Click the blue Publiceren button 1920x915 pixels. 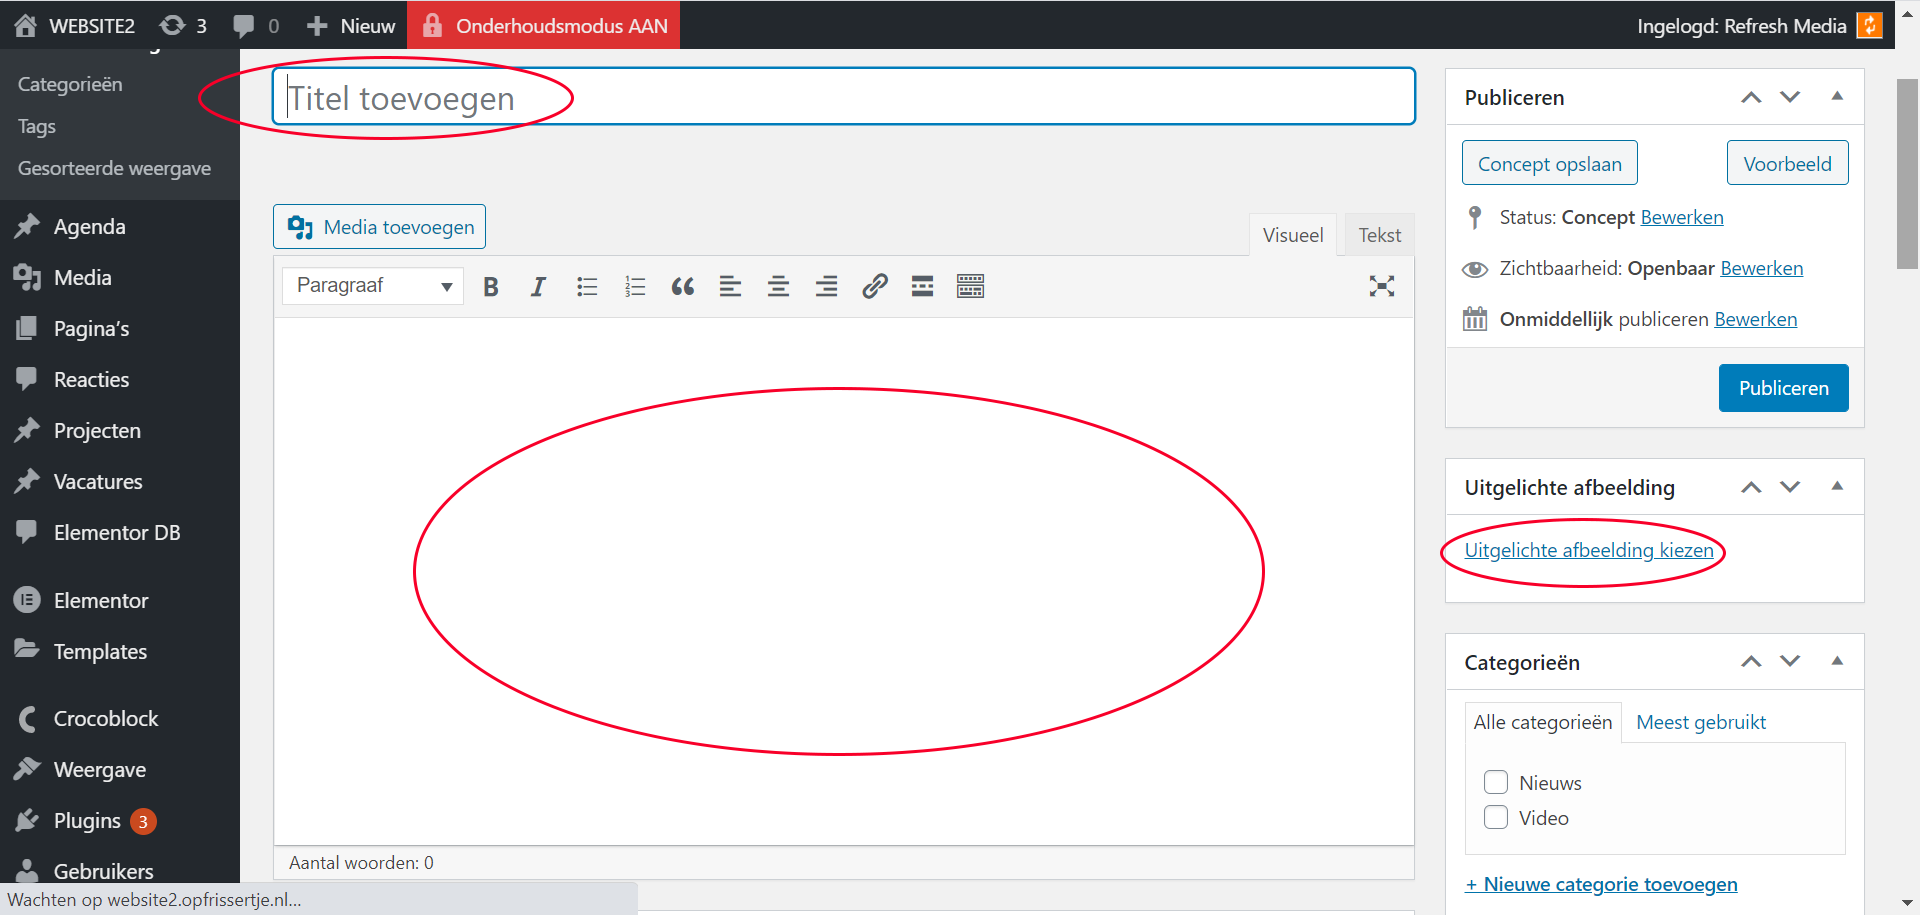1783,388
